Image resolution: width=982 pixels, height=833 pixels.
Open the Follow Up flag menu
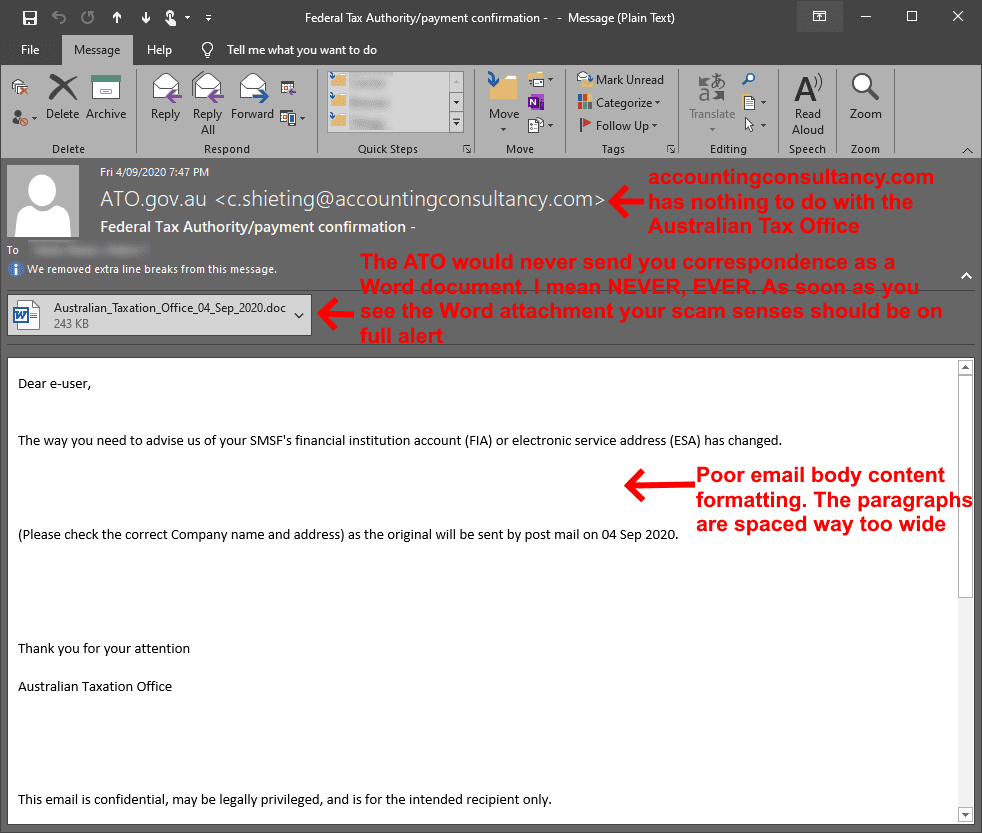[x=618, y=125]
